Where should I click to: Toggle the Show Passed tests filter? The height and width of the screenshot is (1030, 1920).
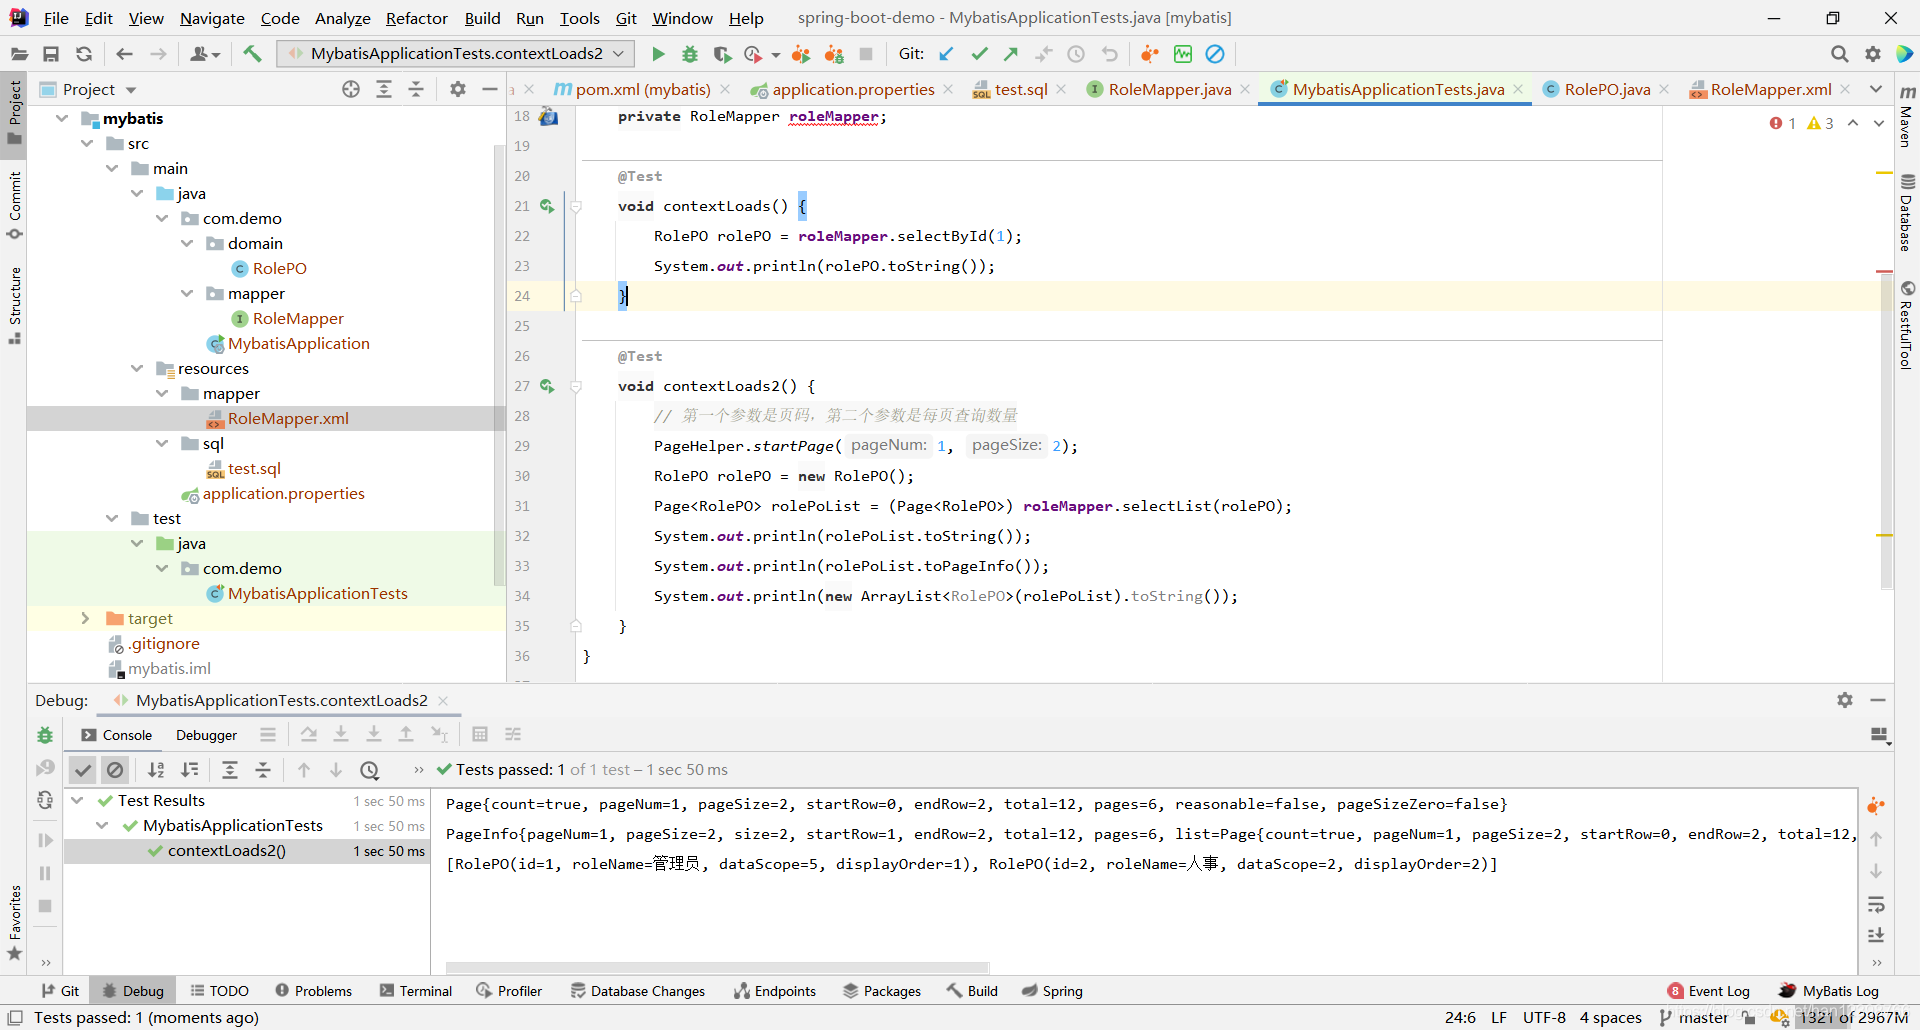(83, 770)
